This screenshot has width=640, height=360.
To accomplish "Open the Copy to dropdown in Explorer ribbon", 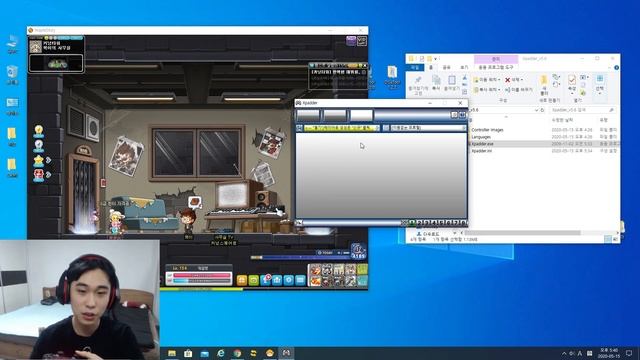I will [487, 89].
